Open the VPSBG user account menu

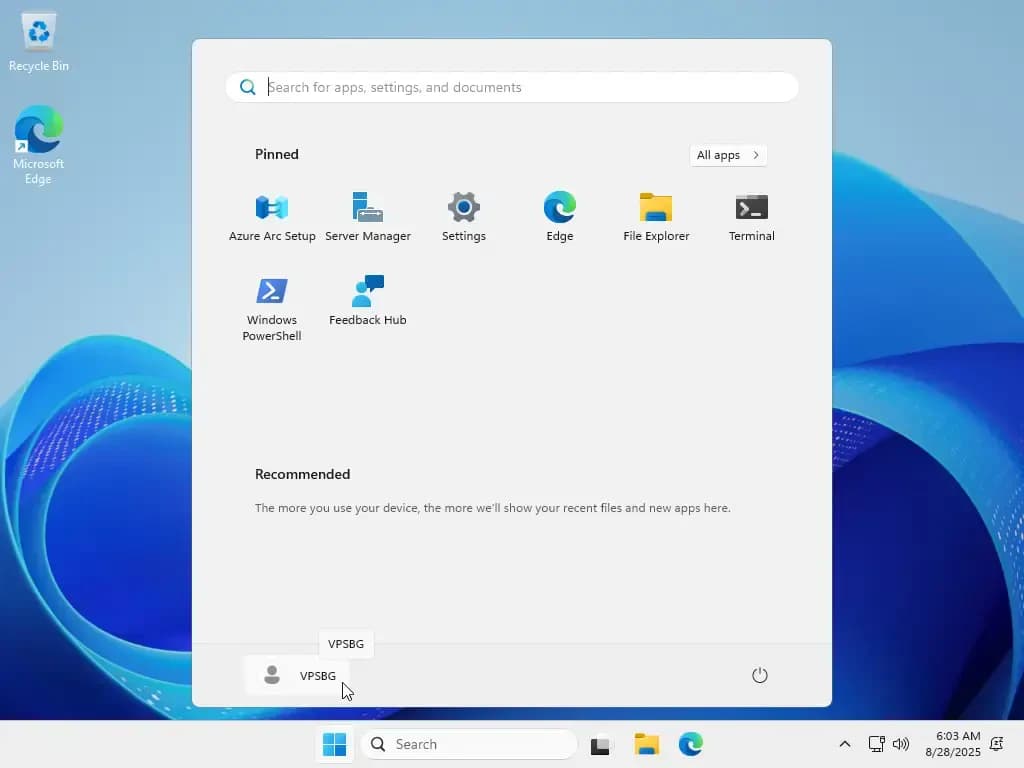tap(298, 675)
